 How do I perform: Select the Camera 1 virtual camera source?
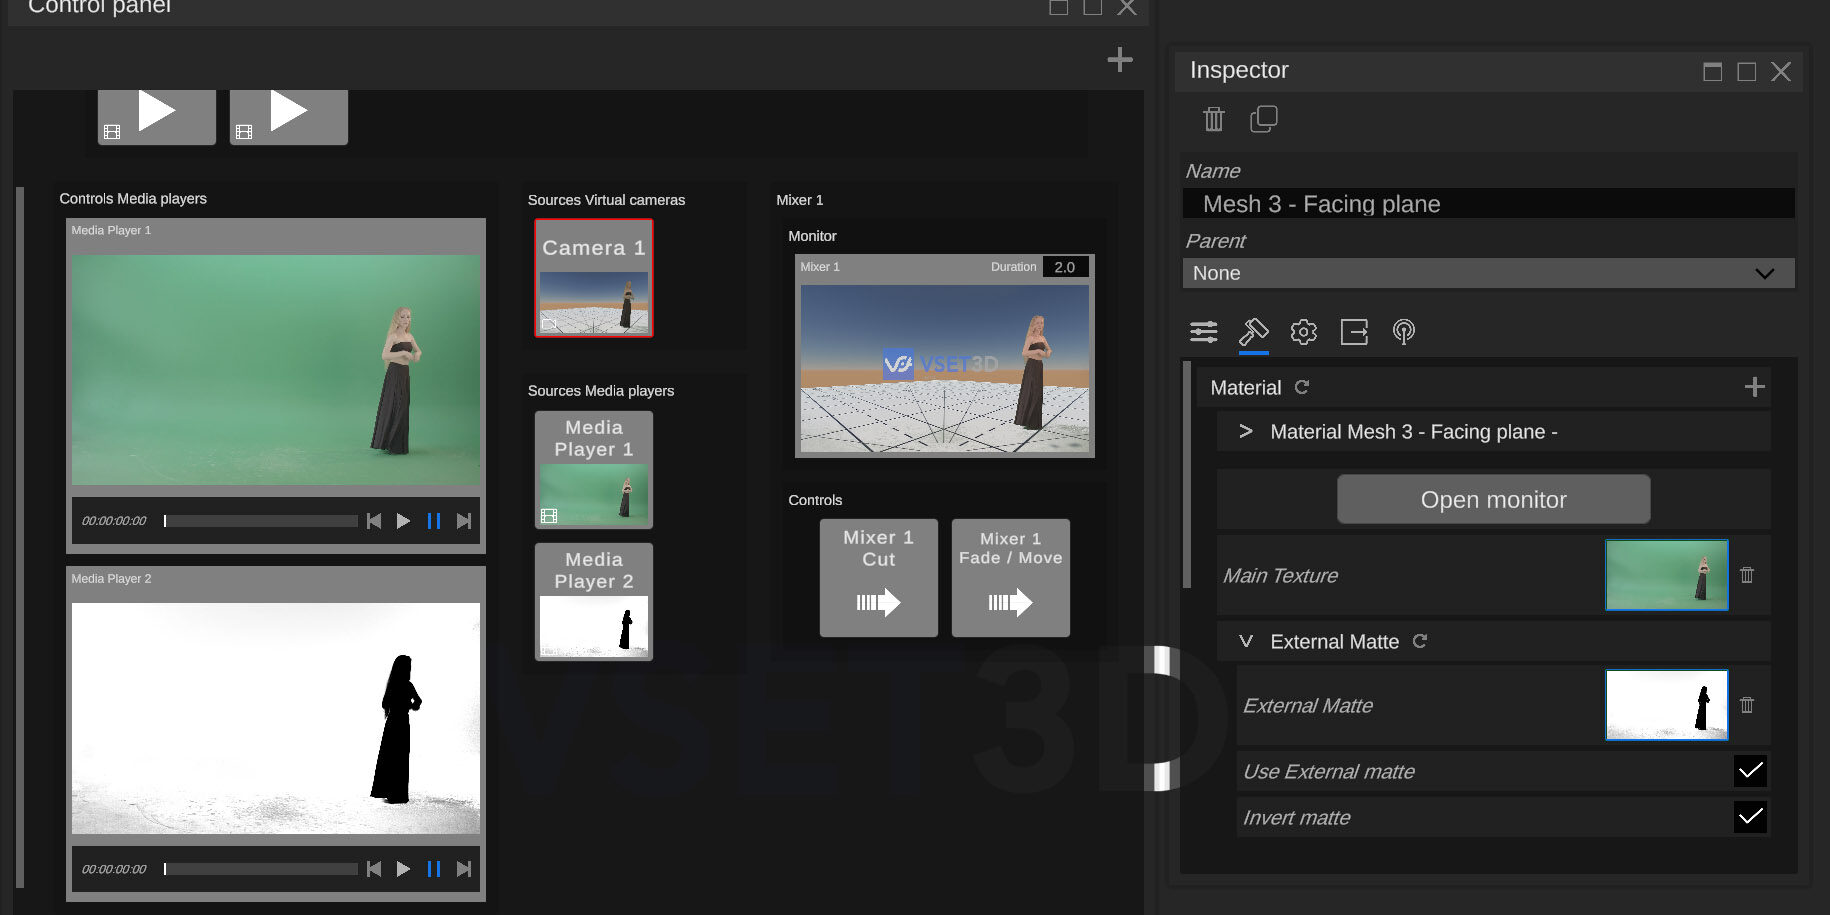pos(593,277)
